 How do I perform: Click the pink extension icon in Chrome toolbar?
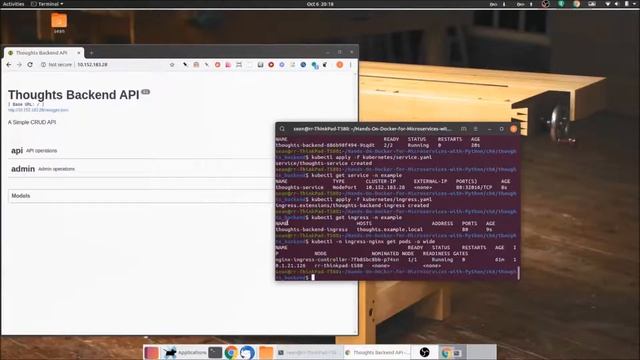tap(228, 64)
